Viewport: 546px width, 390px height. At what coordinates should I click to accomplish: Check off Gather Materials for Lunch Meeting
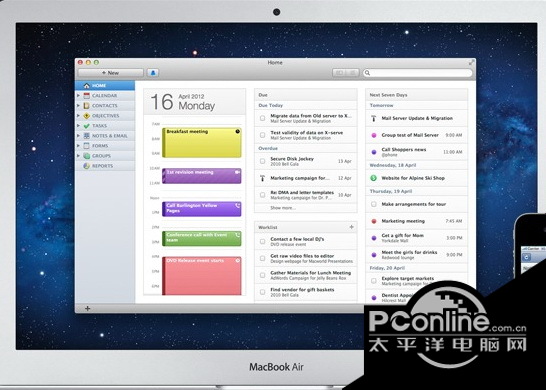(x=263, y=275)
